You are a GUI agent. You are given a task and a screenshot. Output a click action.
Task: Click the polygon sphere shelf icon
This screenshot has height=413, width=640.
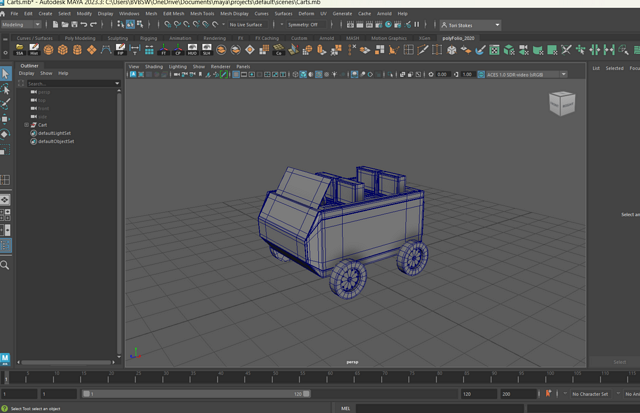coord(48,50)
